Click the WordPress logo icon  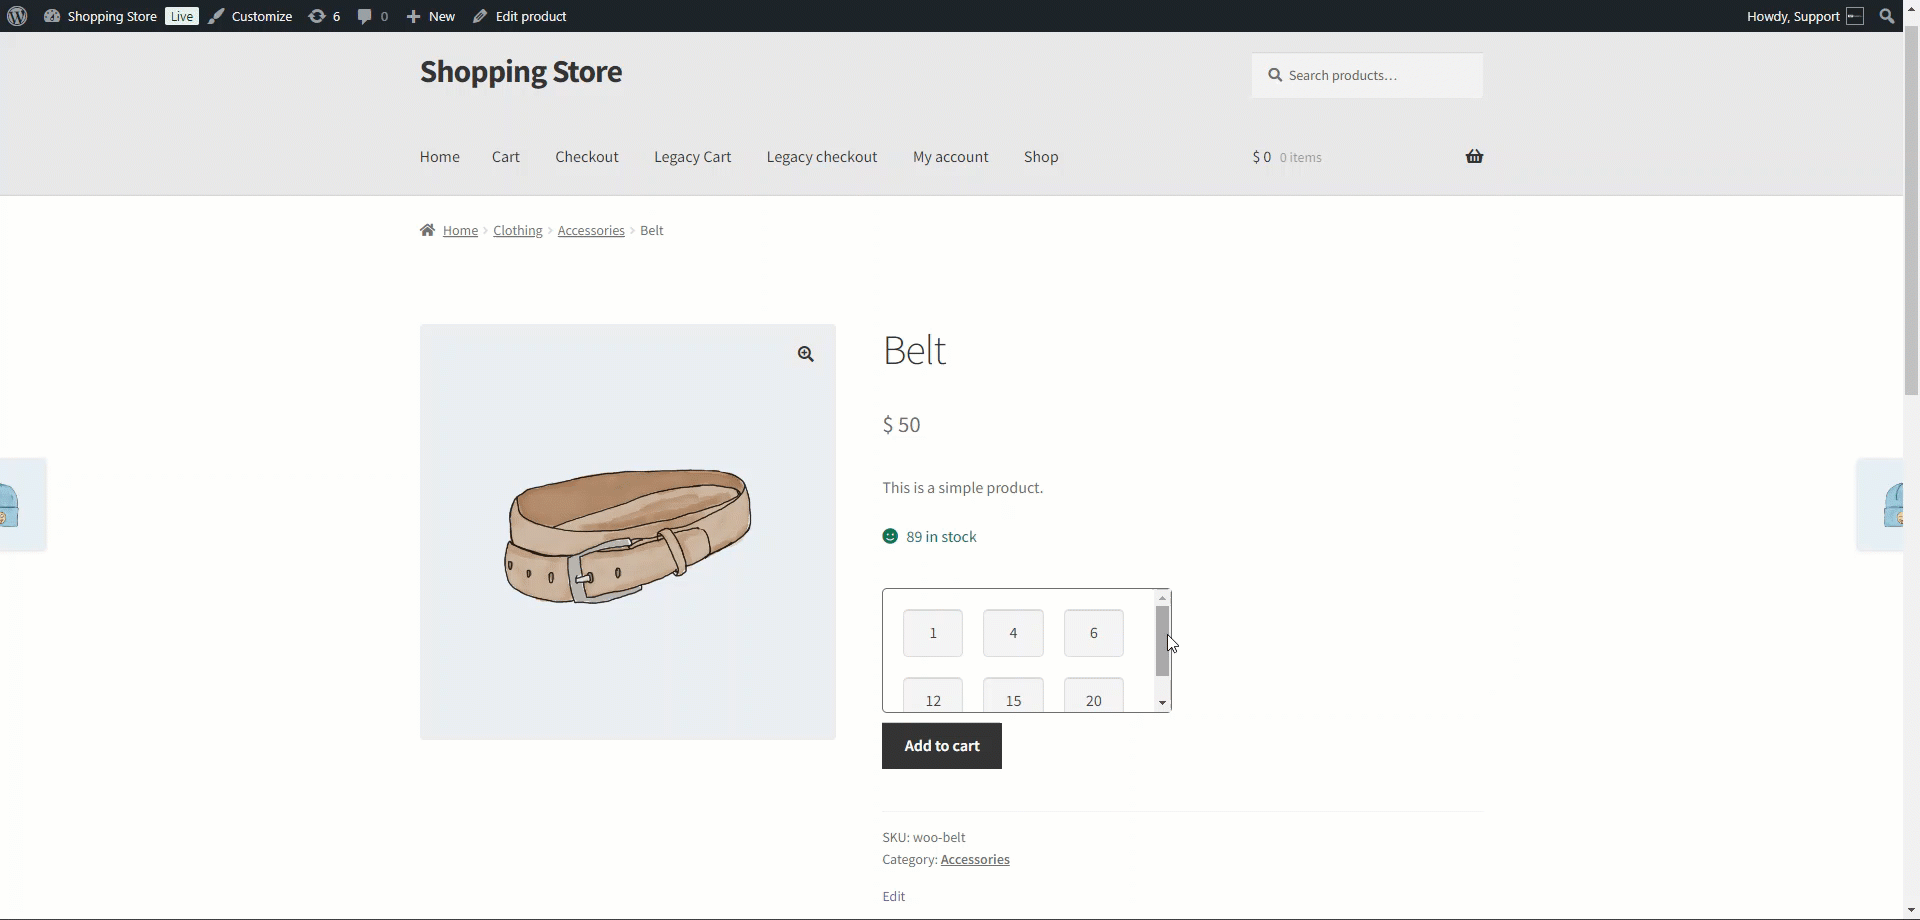pyautogui.click(x=16, y=16)
